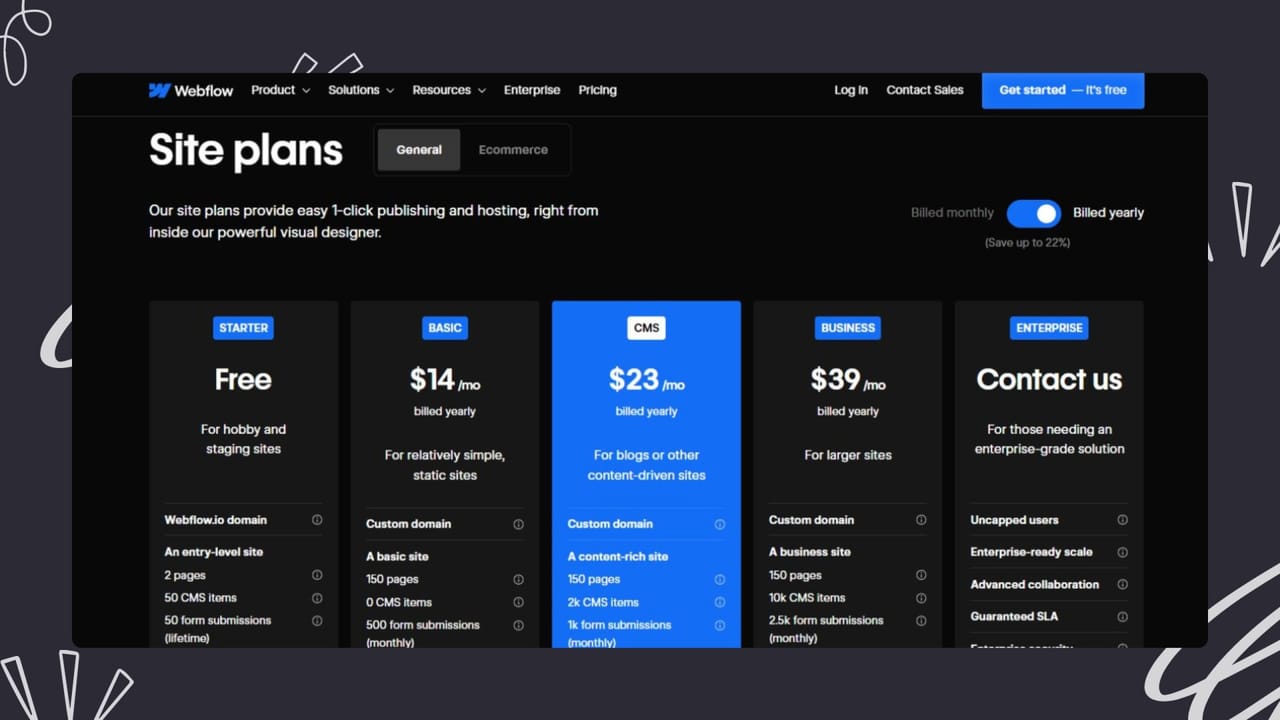The width and height of the screenshot is (1280, 720).
Task: Open the info tooltip for 2k CMS items
Action: coord(720,602)
